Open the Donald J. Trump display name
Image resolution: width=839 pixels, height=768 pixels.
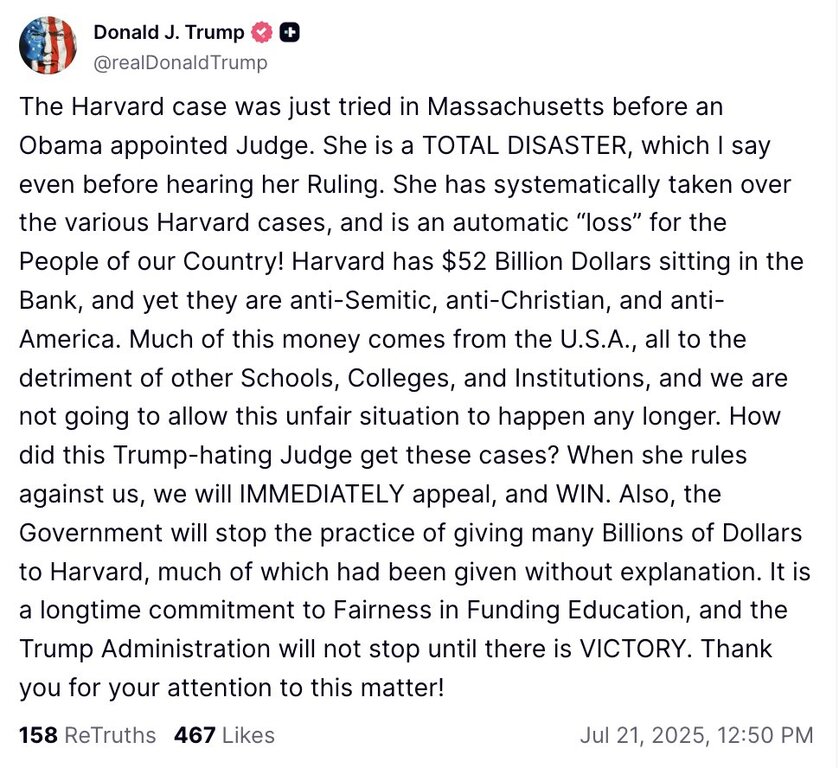click(169, 33)
